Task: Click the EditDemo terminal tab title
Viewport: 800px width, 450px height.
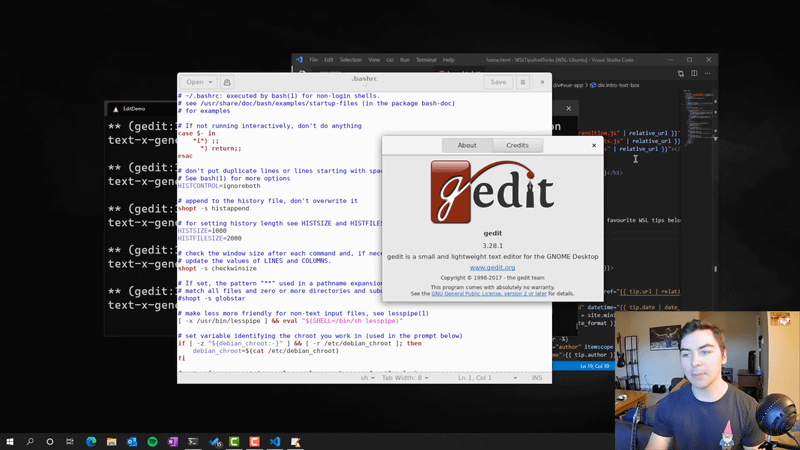Action: click(134, 109)
